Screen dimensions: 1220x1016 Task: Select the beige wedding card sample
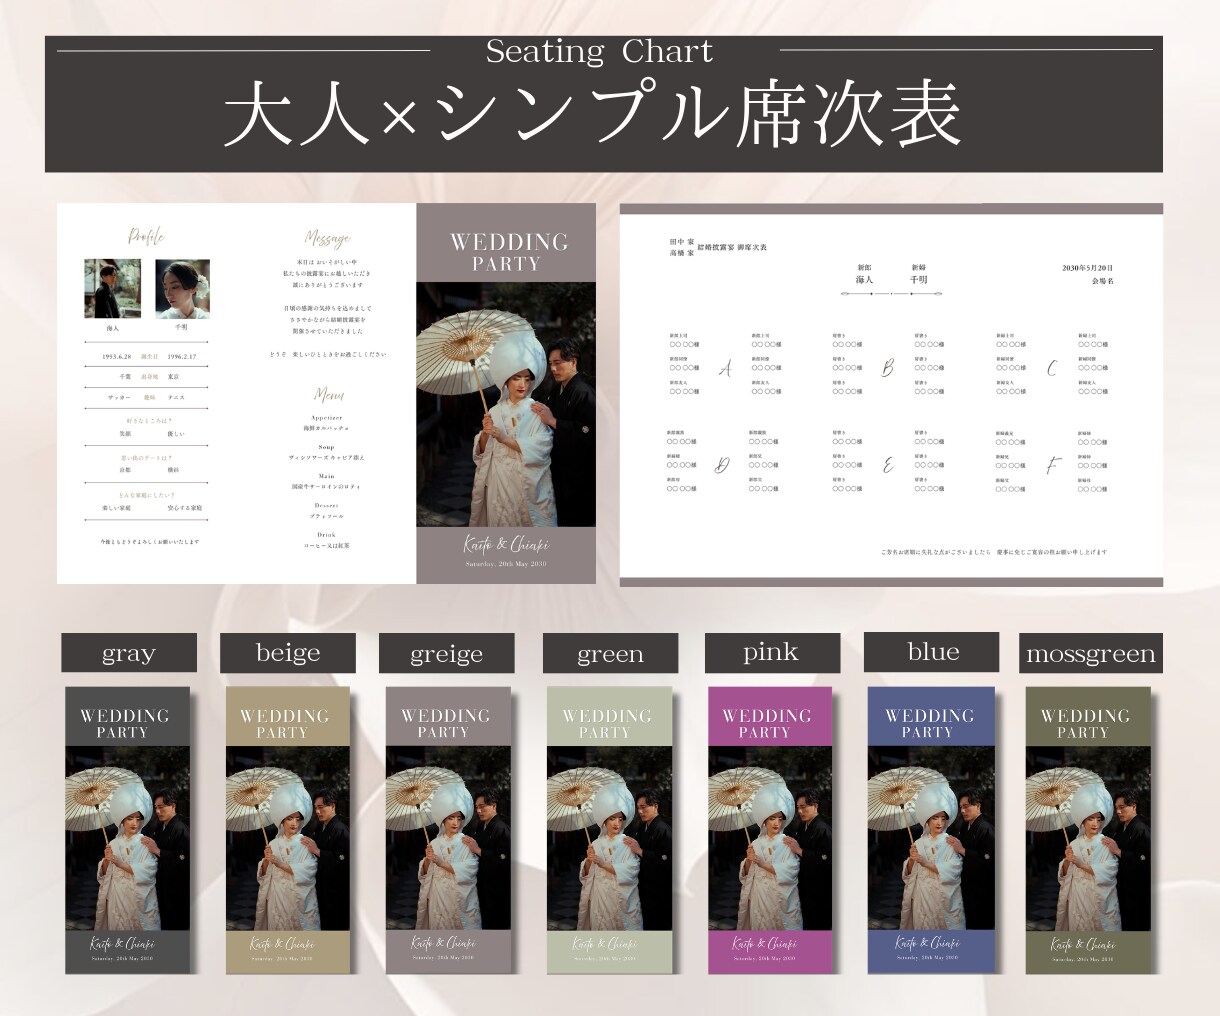click(288, 830)
